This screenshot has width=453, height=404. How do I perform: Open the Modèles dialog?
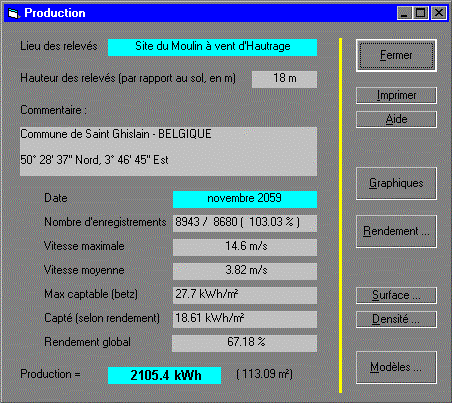click(396, 368)
